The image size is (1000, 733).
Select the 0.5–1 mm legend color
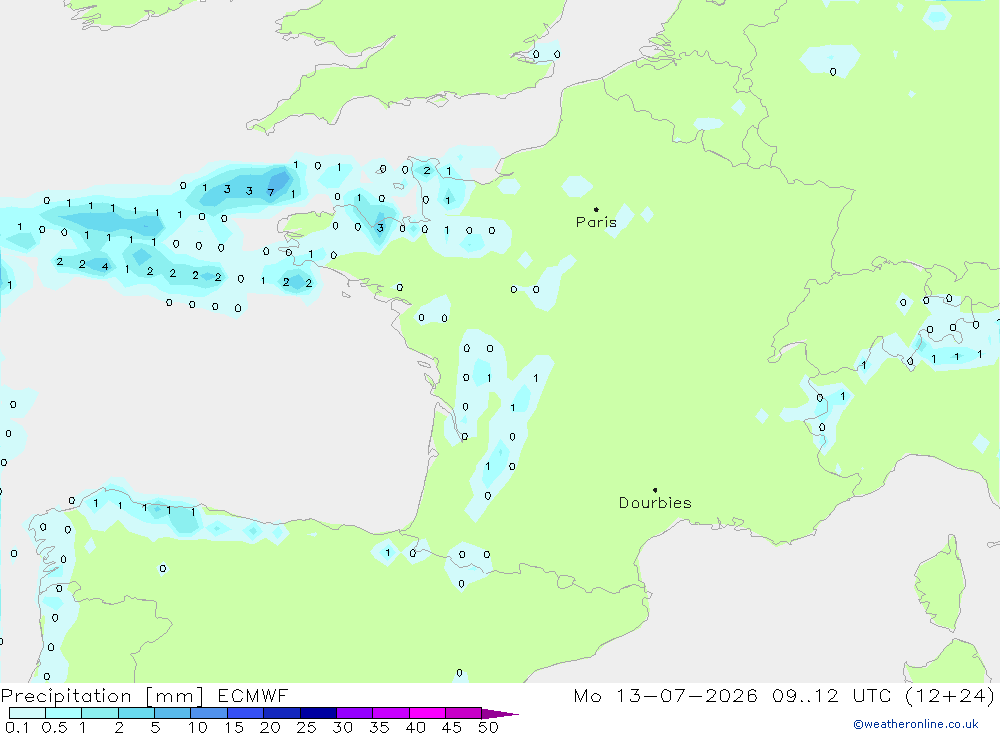pyautogui.click(x=63, y=713)
